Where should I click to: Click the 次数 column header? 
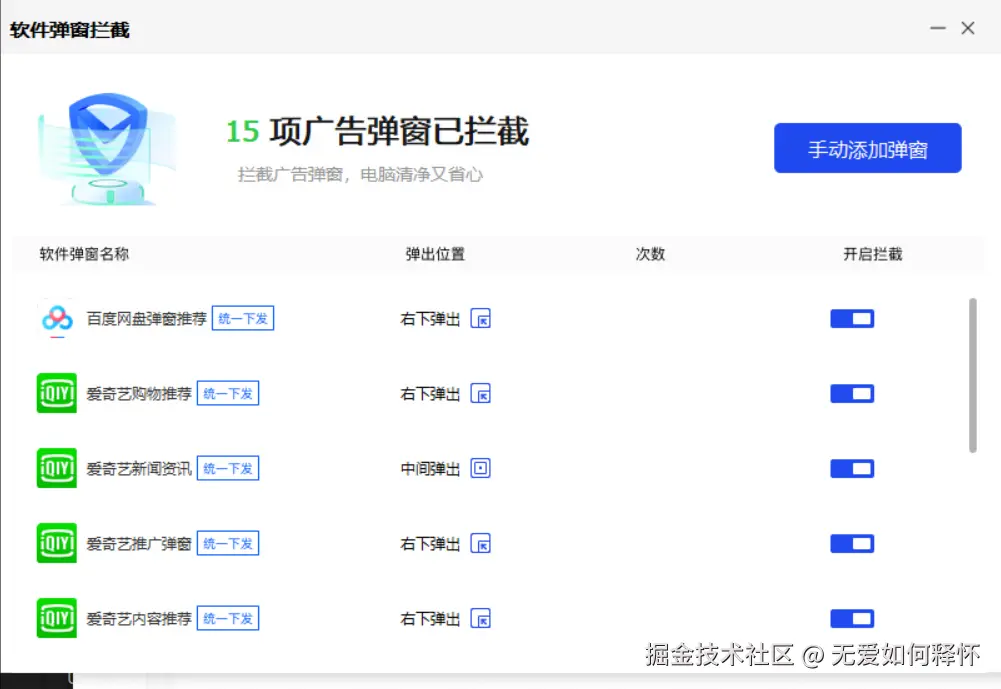651,254
